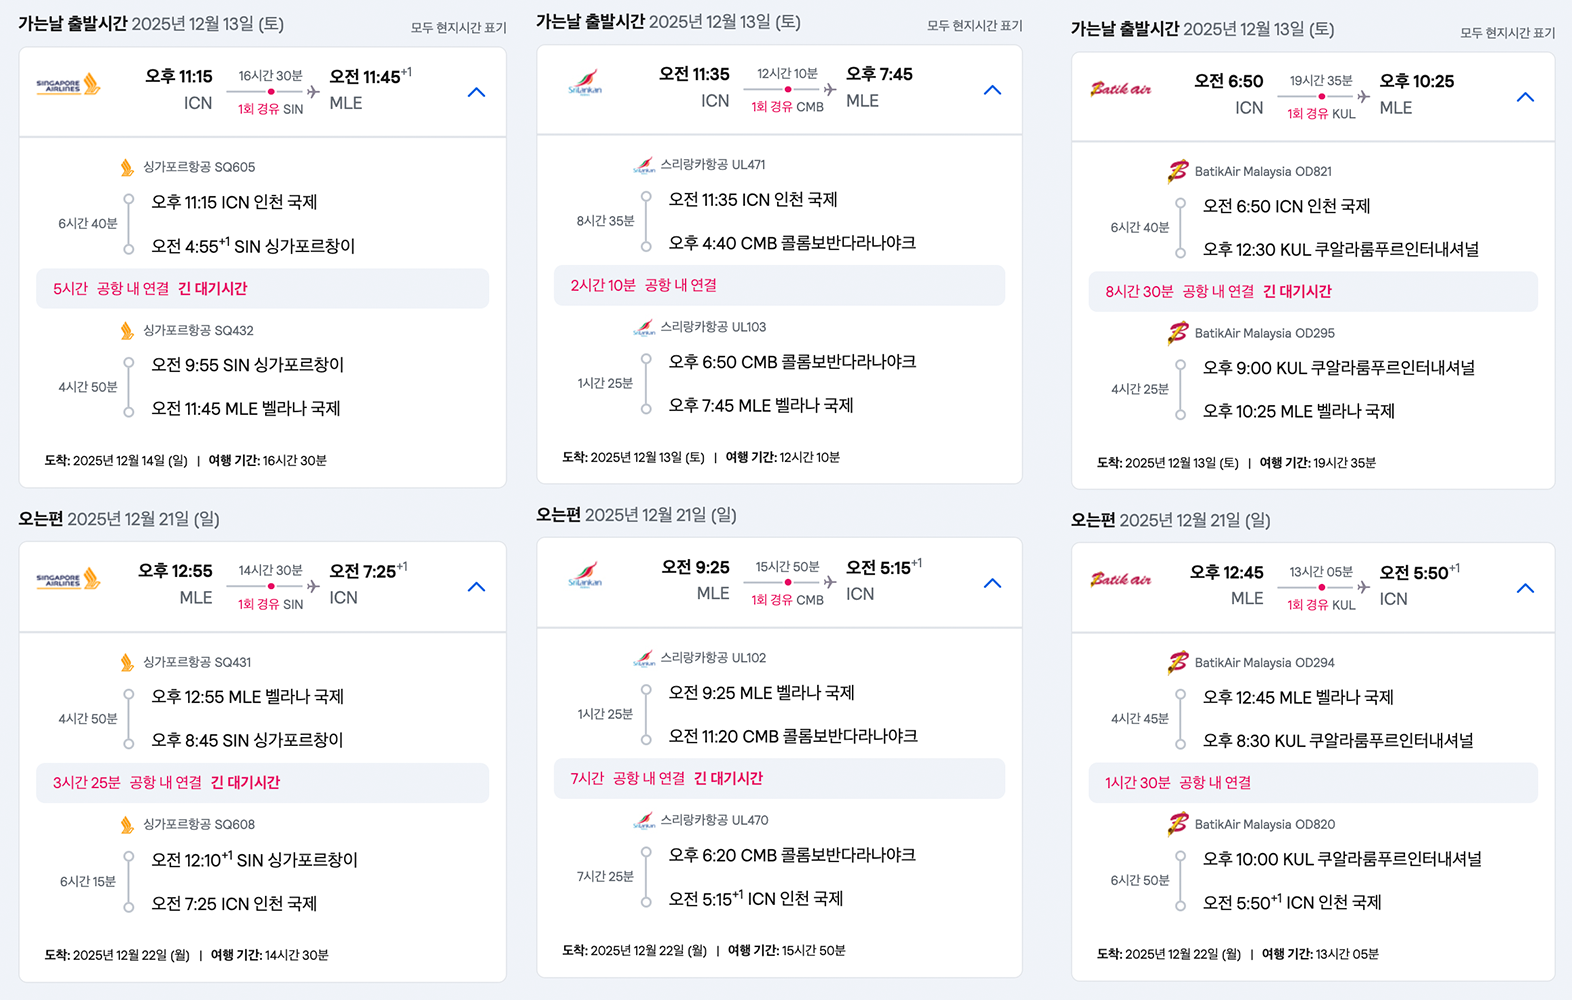Collapse the Batik Air return flight card
1572x1000 pixels.
coord(1525,588)
